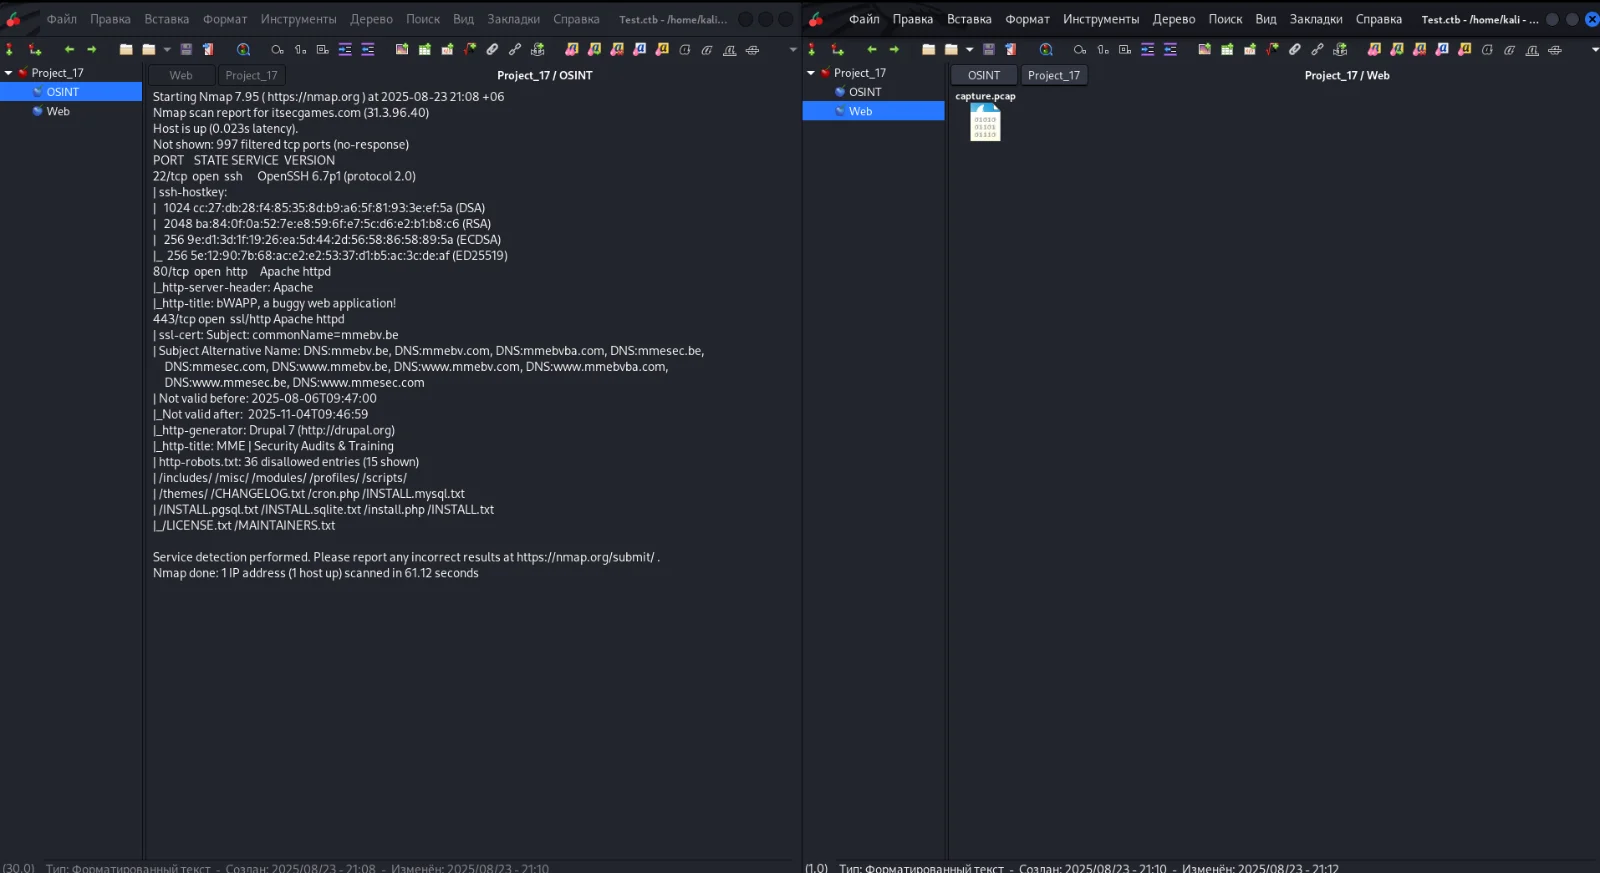
Task: Select OSINT node in left window tree
Action: 71,92
